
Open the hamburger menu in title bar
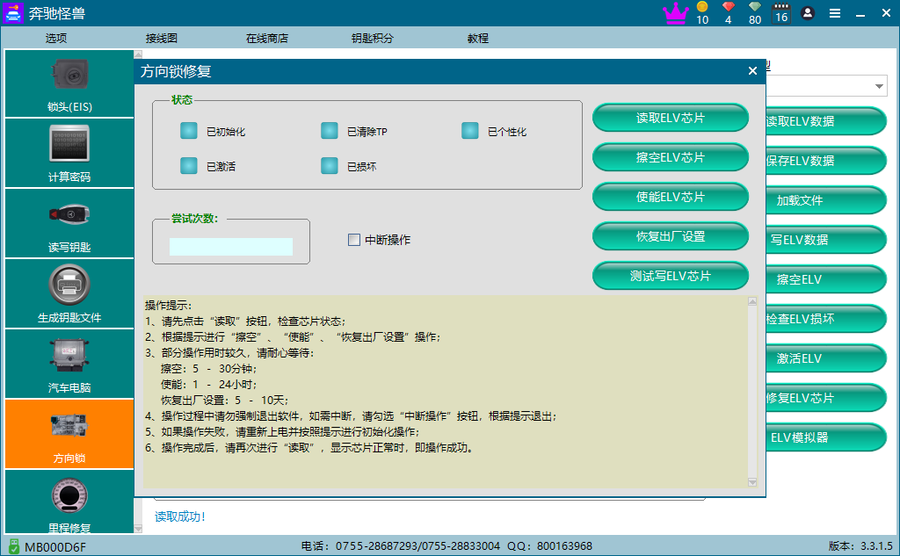(834, 13)
